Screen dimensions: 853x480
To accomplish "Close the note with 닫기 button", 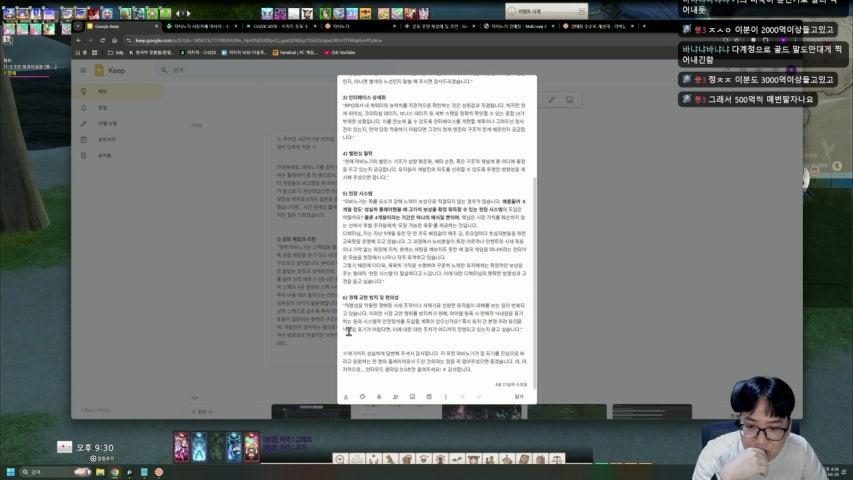I will (x=518, y=396).
